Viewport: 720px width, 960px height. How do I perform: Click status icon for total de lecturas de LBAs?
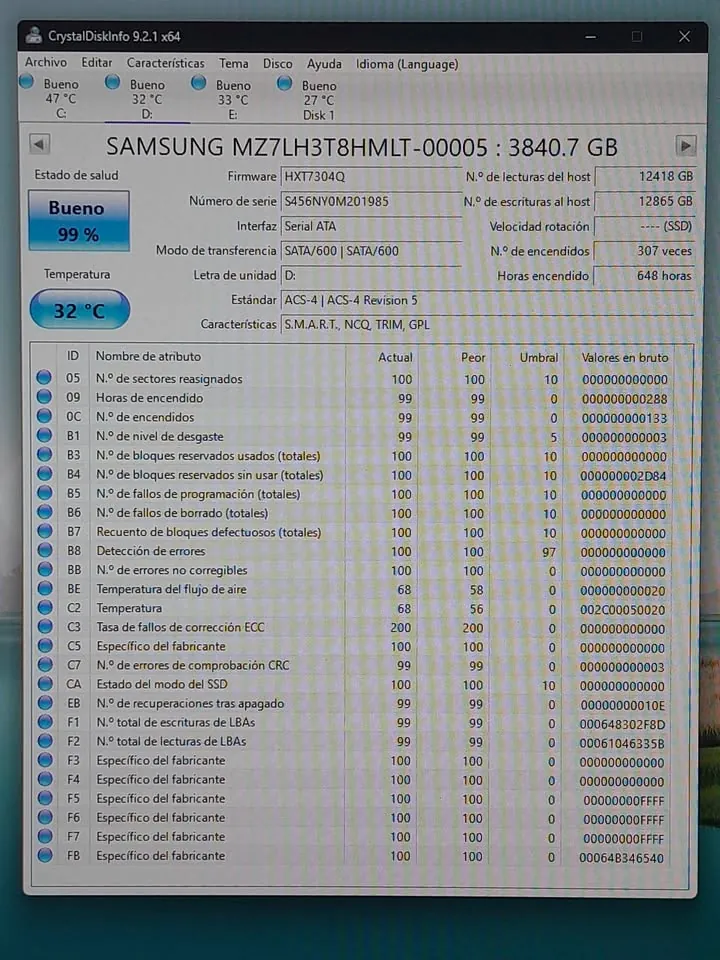[x=44, y=740]
